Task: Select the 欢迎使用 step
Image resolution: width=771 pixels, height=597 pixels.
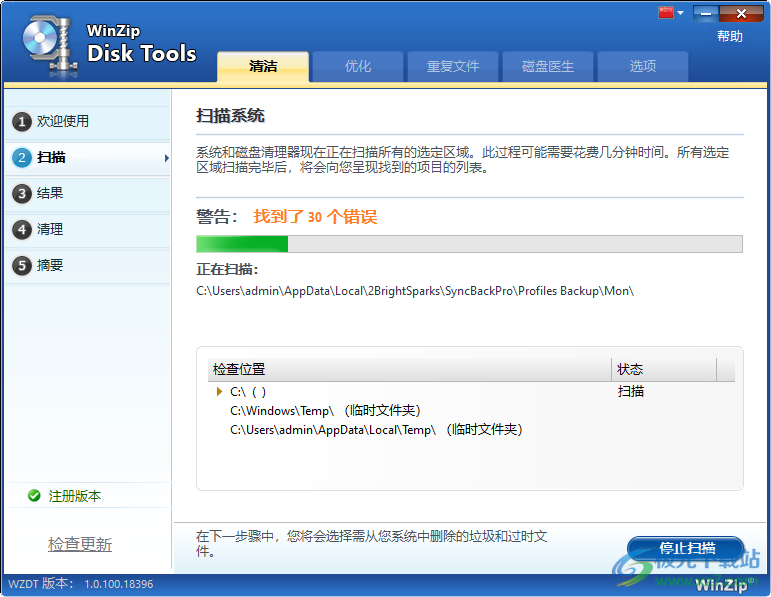Action: [88, 121]
